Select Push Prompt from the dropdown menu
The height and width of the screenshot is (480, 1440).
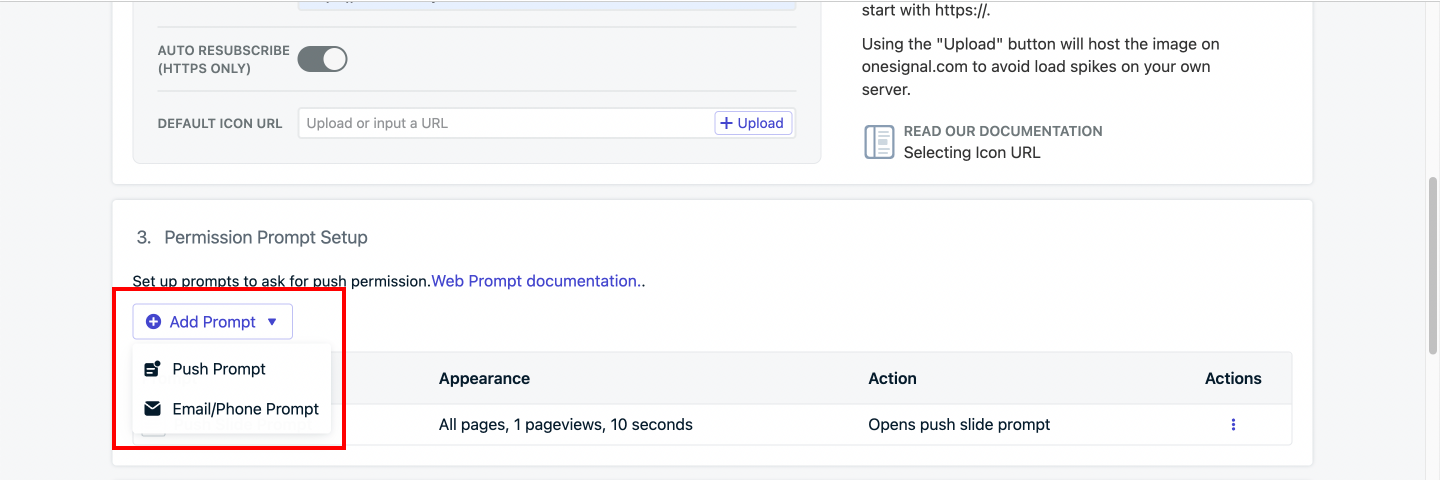pyautogui.click(x=219, y=369)
